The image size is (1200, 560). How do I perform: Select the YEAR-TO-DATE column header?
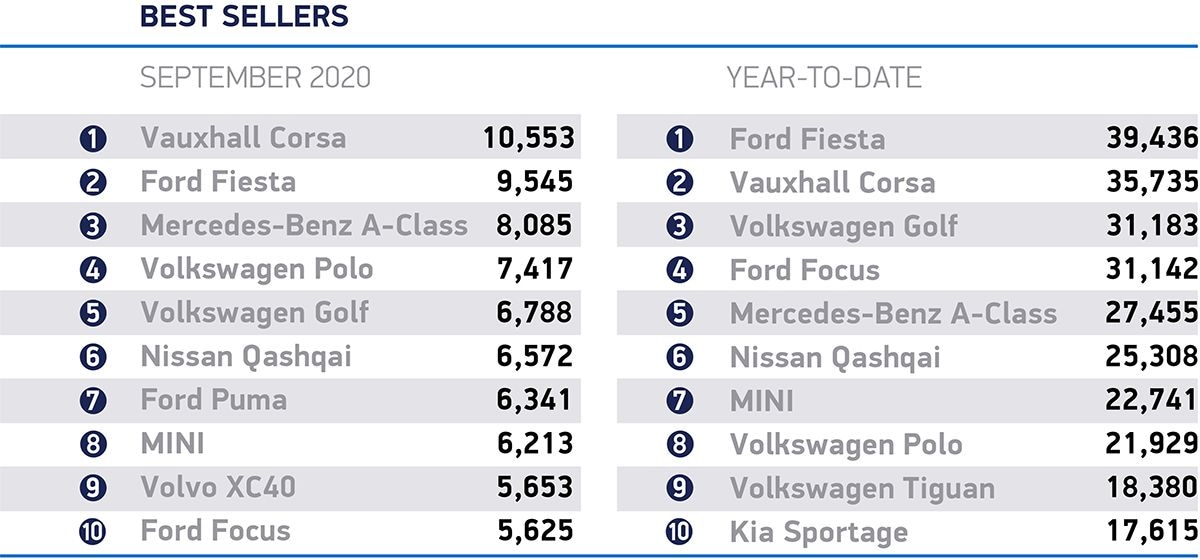(824, 78)
